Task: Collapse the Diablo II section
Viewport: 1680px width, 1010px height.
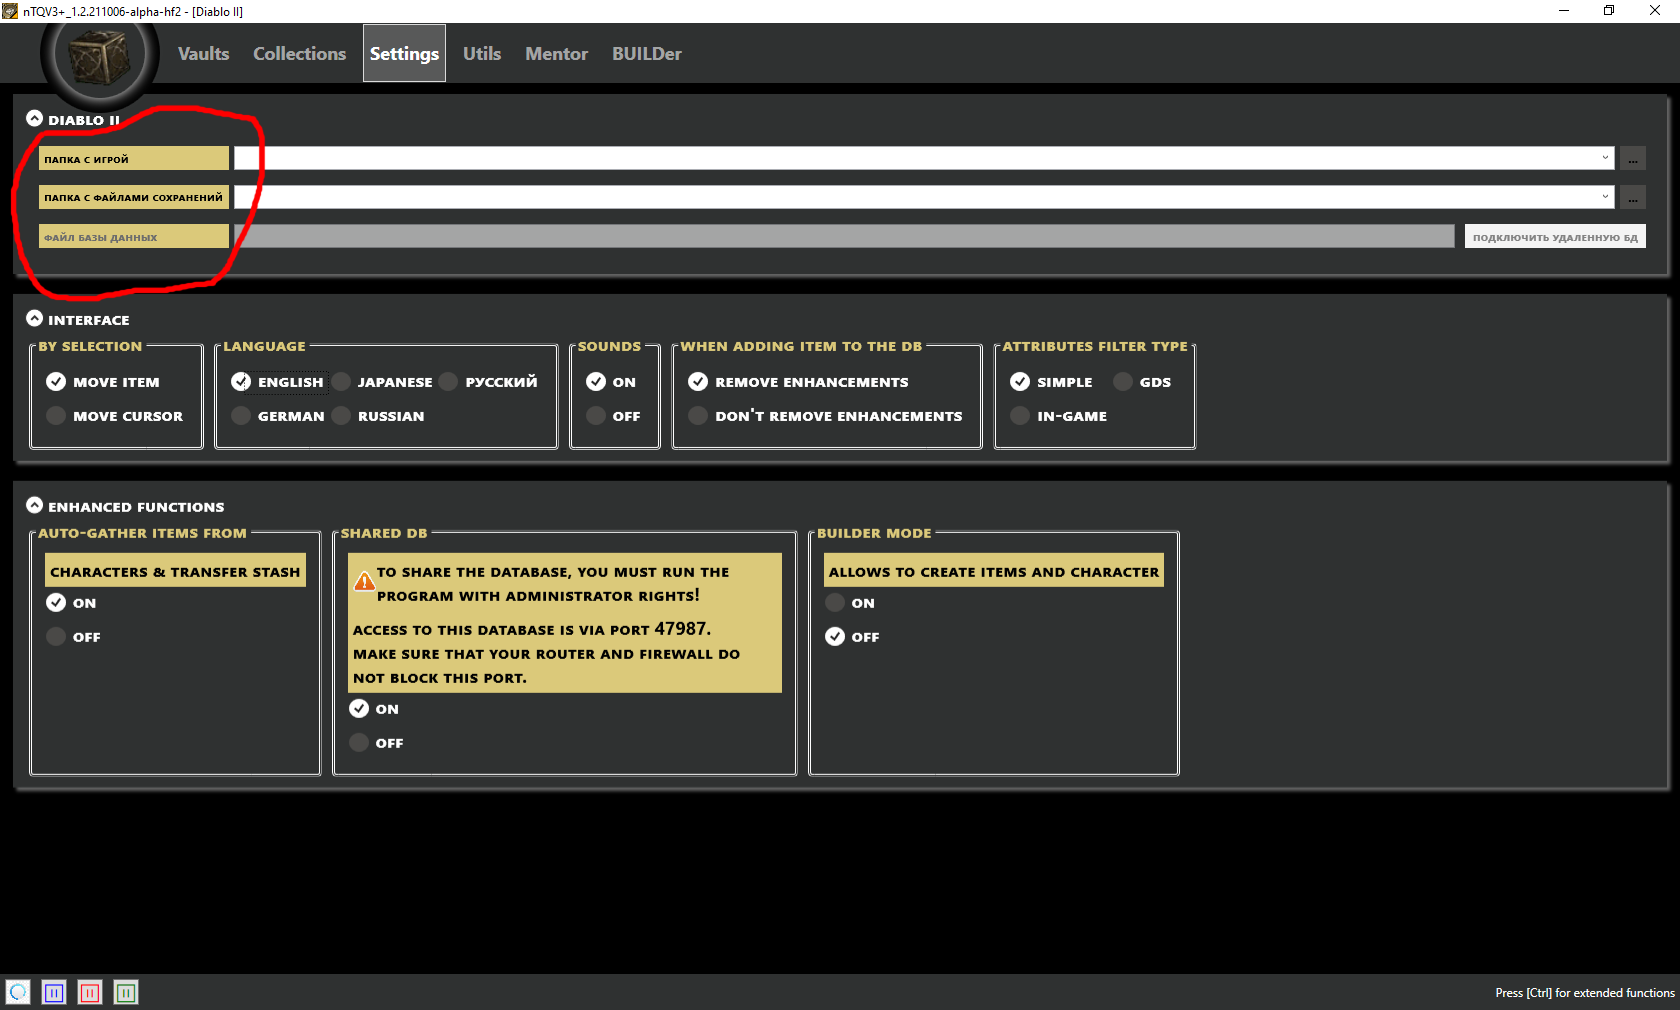Action: point(35,119)
